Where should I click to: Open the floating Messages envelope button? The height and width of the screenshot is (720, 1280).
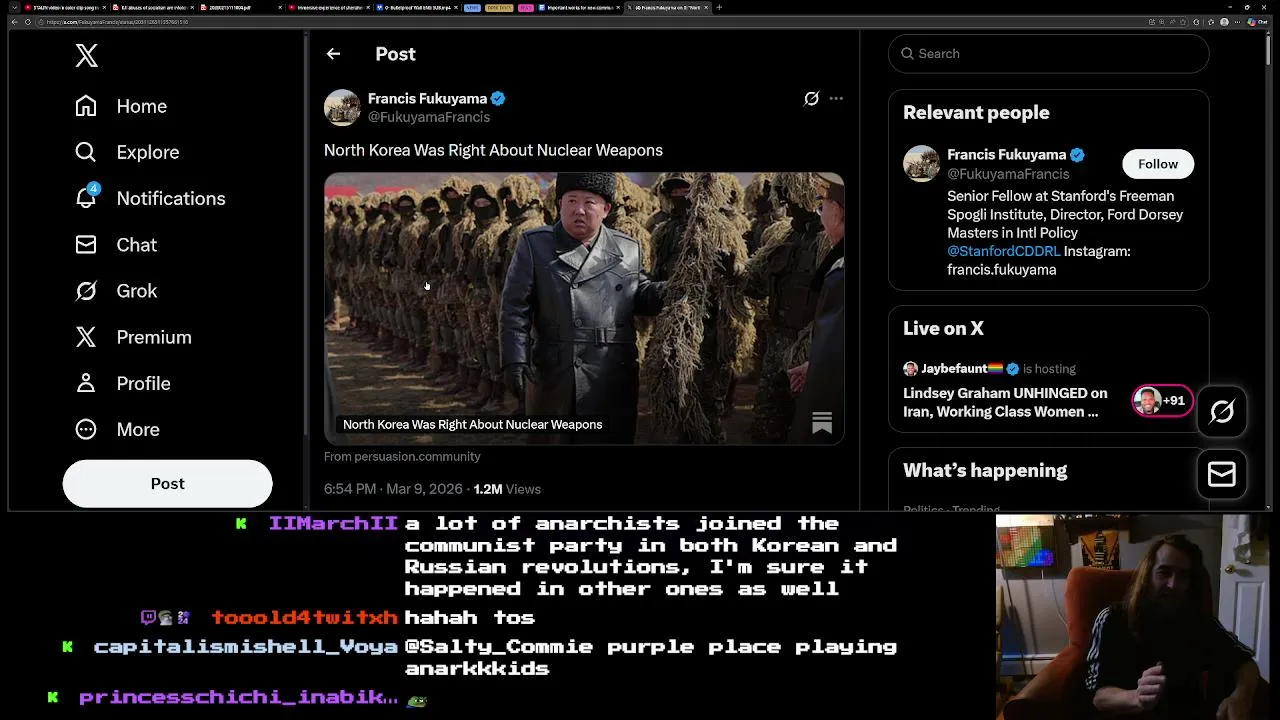[1222, 473]
